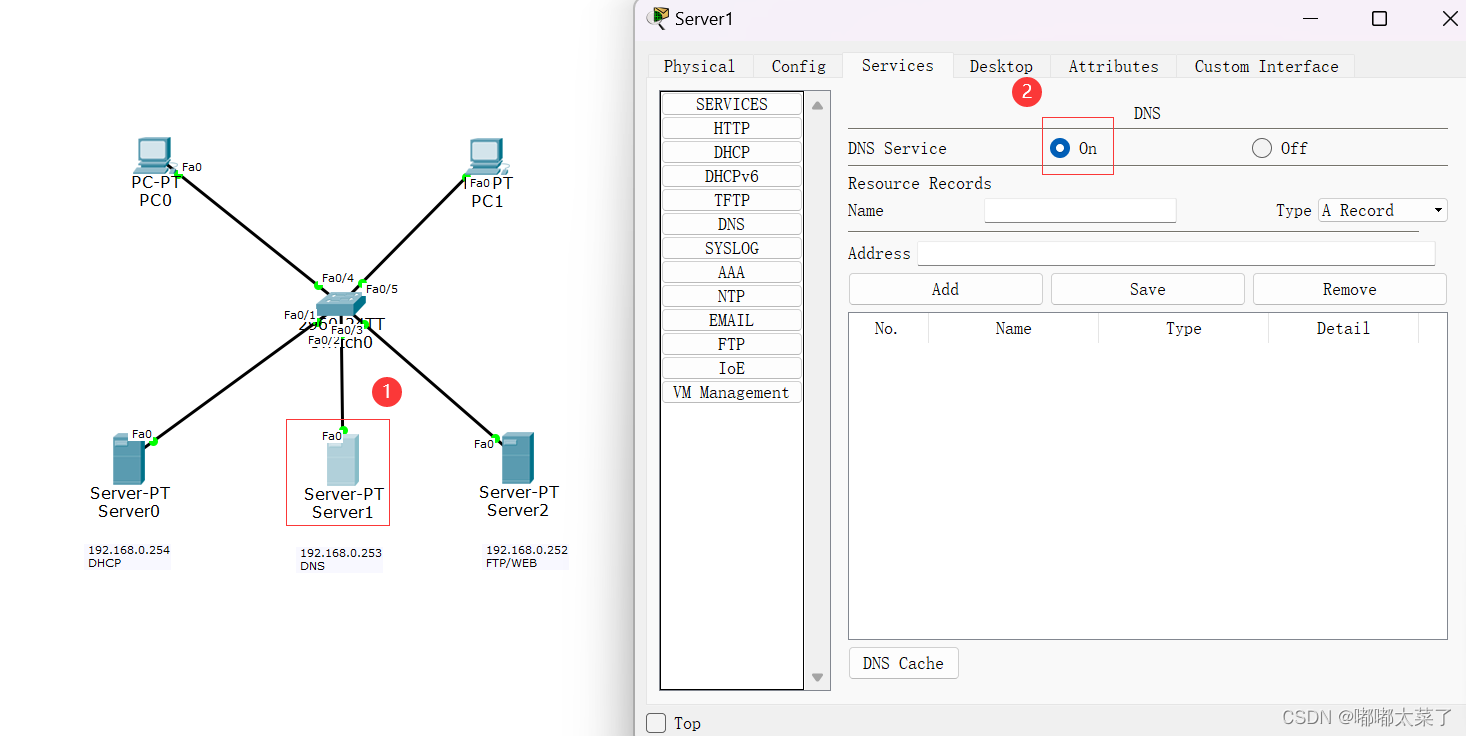Open the record Type dropdown
This screenshot has height=736, width=1466.
pos(1383,210)
